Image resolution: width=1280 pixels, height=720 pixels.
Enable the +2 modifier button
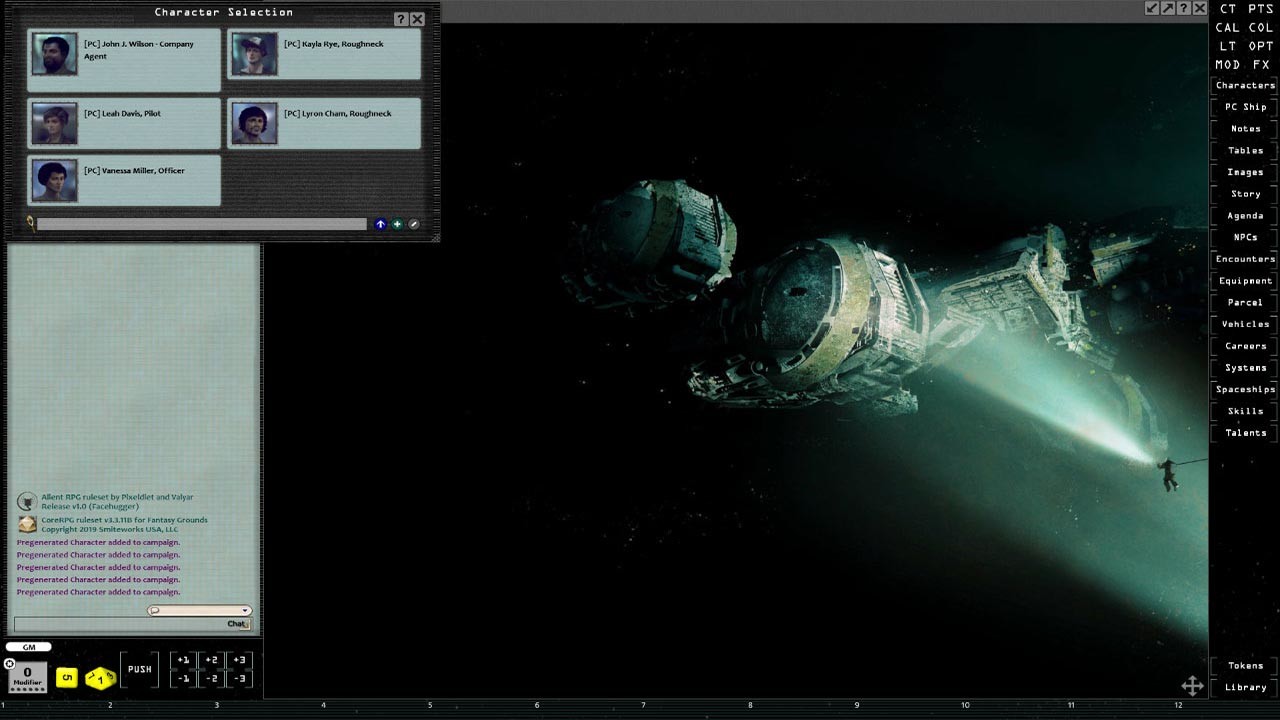pos(211,660)
